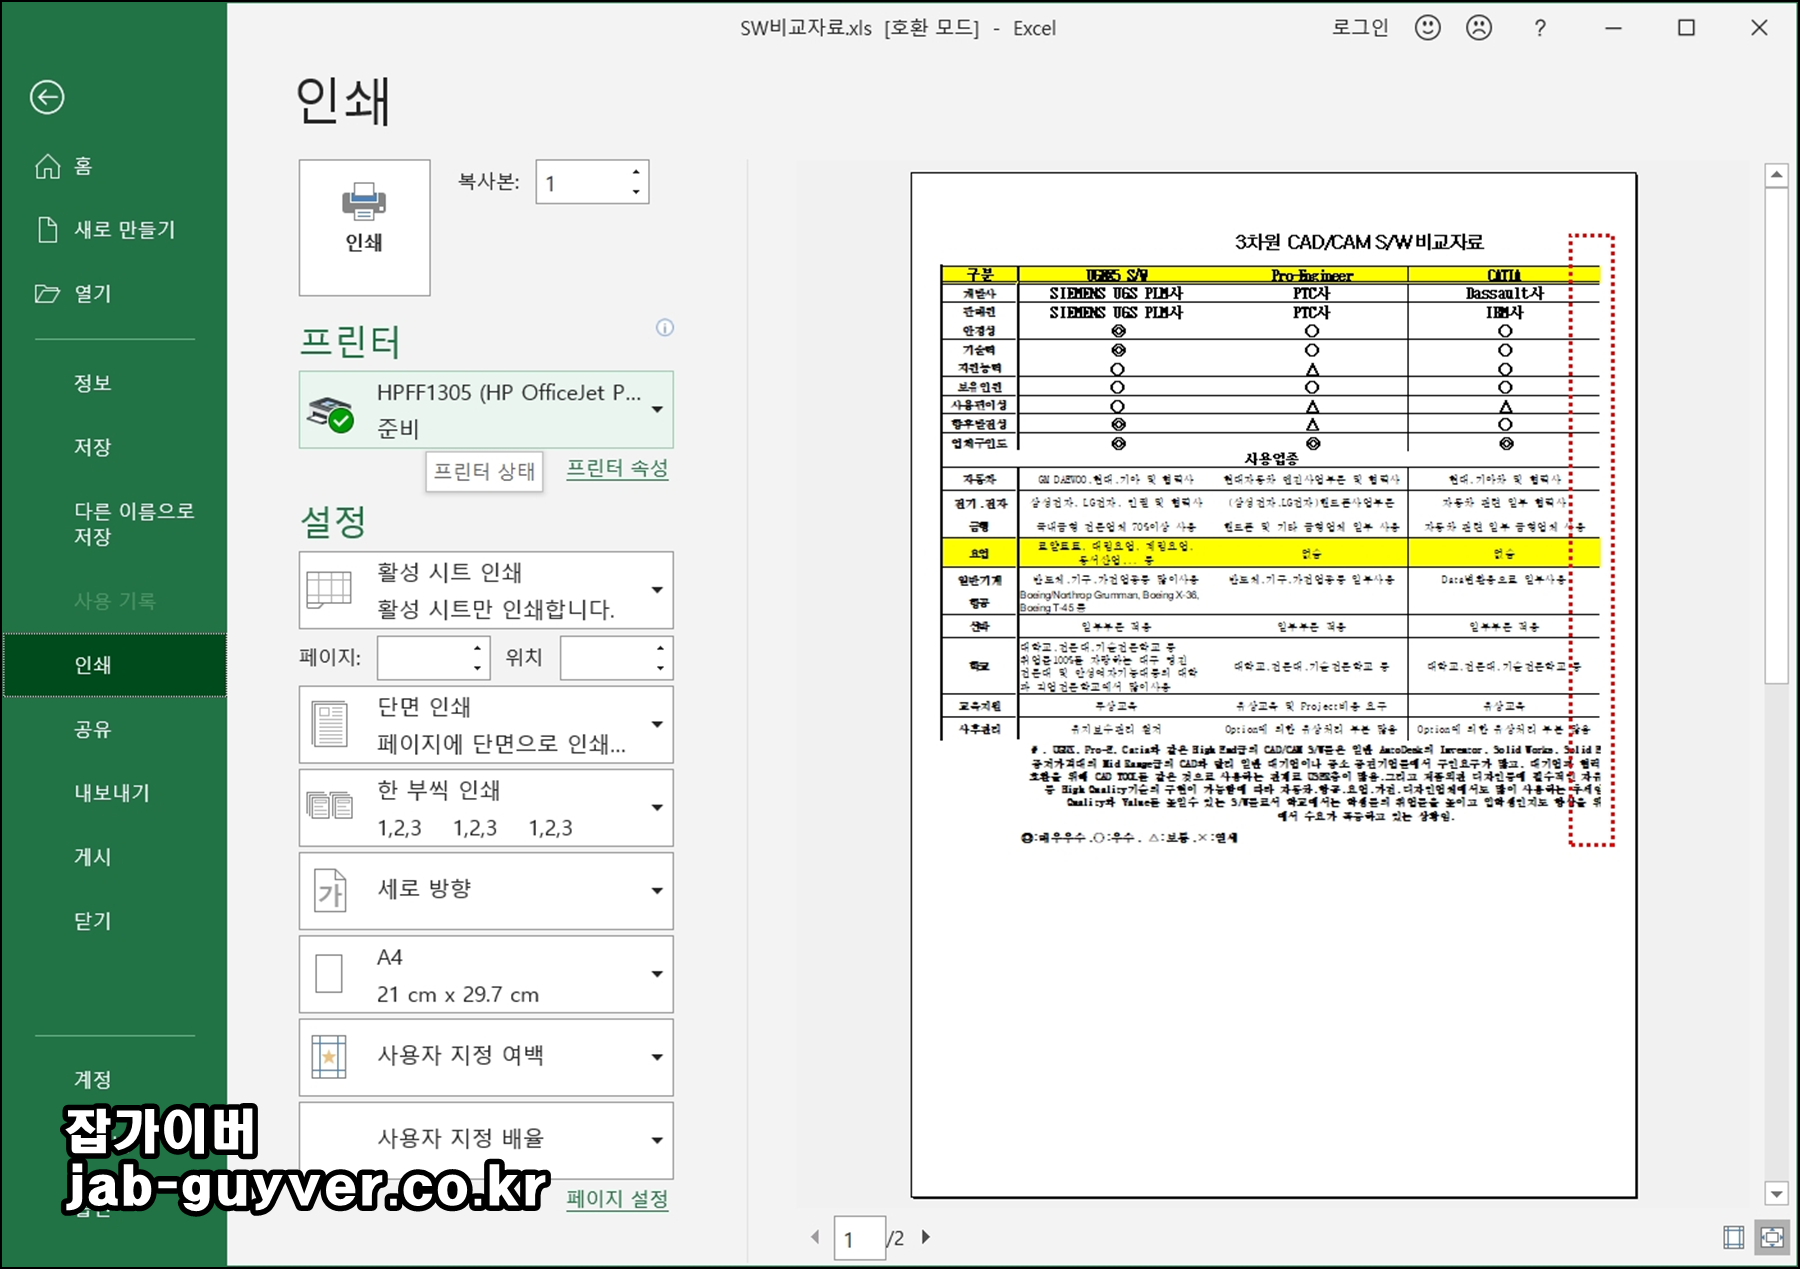This screenshot has width=1800, height=1269.
Task: Click the 페이지 from-page input field
Action: tap(422, 658)
